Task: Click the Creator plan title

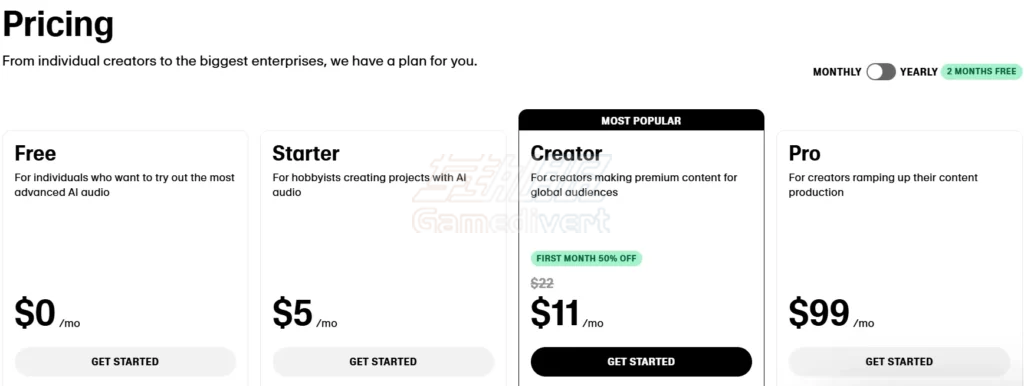Action: (x=566, y=153)
